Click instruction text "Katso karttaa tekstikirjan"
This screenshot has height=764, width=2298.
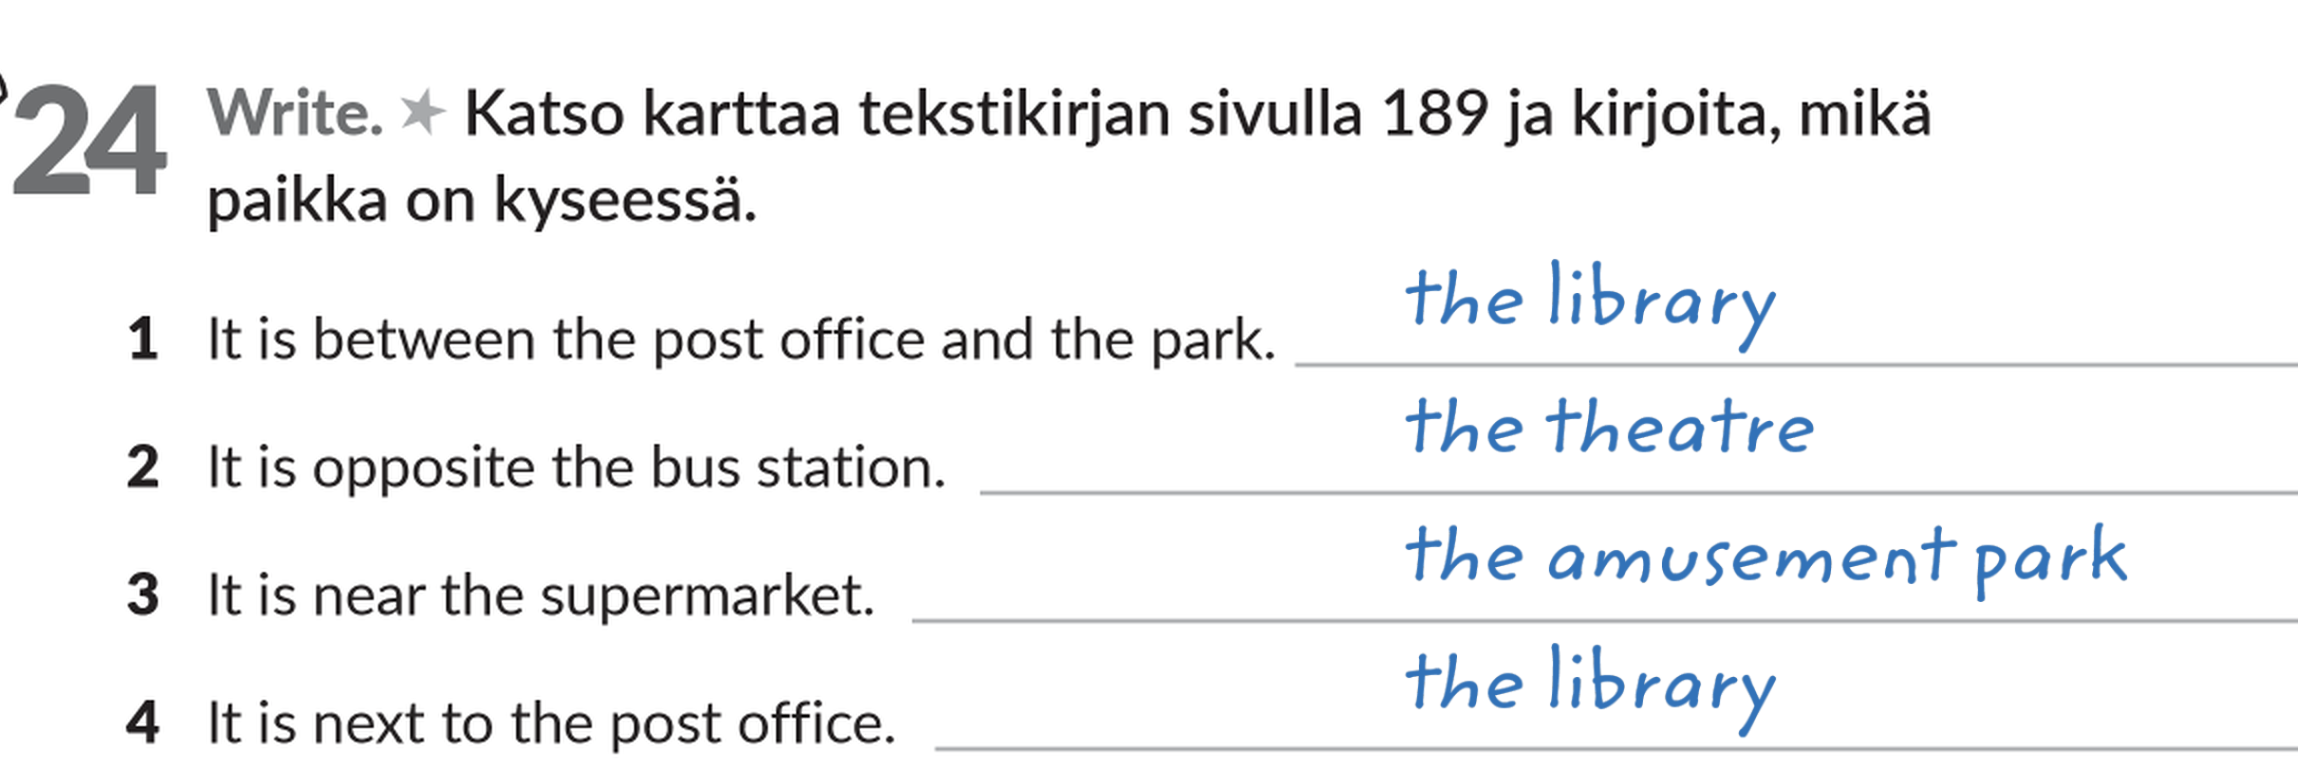pos(815,113)
